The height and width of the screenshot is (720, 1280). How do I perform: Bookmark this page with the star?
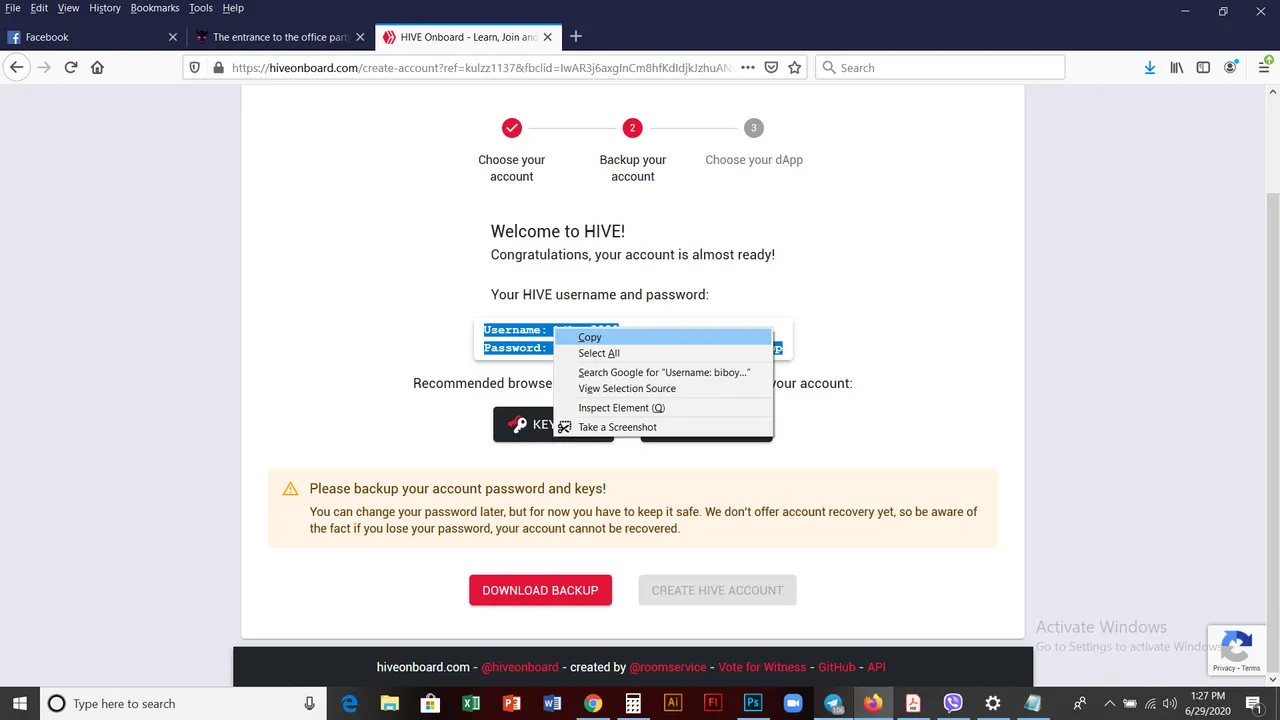(x=795, y=67)
